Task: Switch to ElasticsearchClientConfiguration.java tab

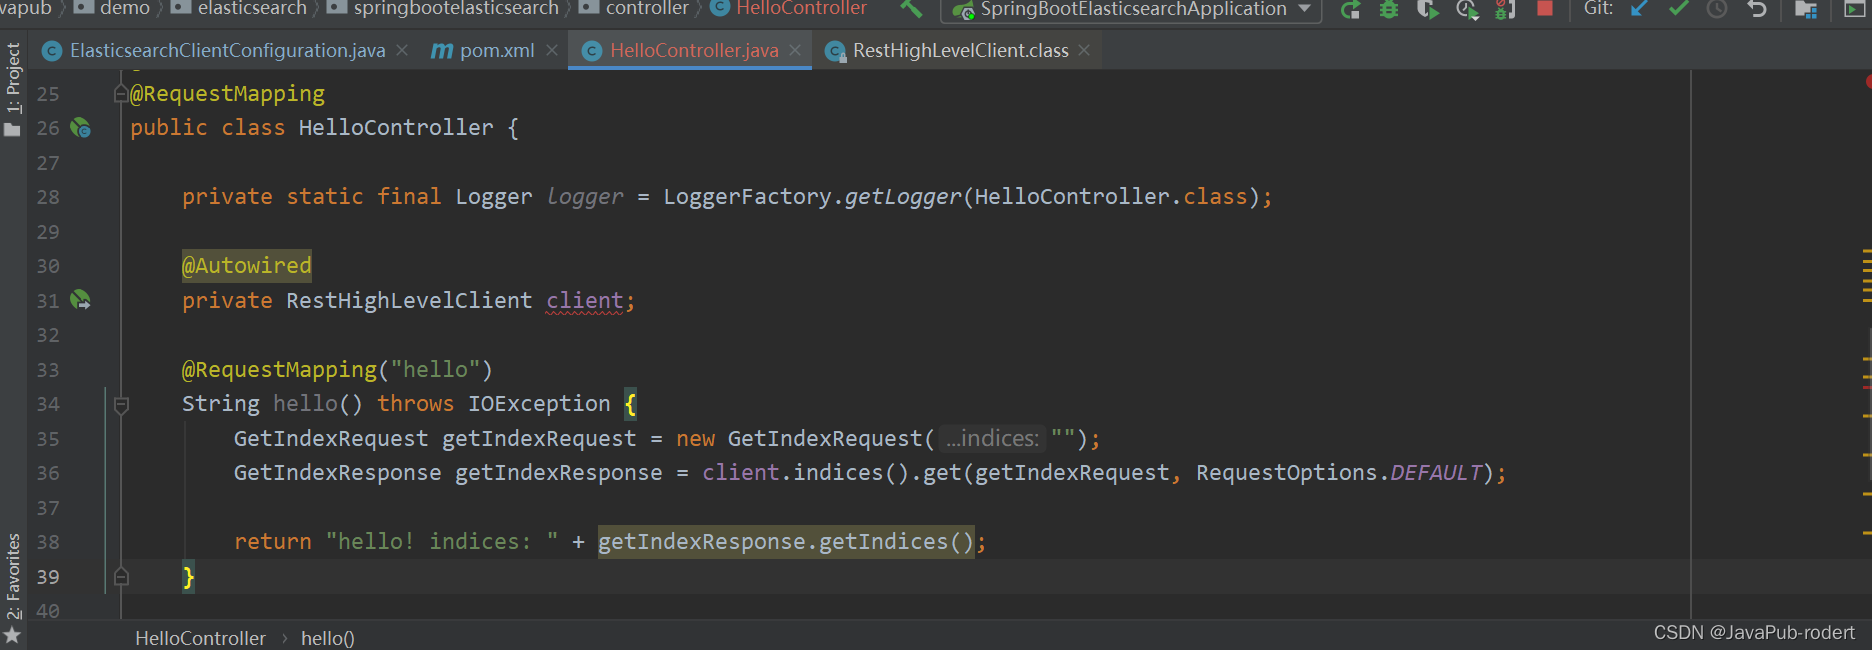Action: click(x=227, y=51)
